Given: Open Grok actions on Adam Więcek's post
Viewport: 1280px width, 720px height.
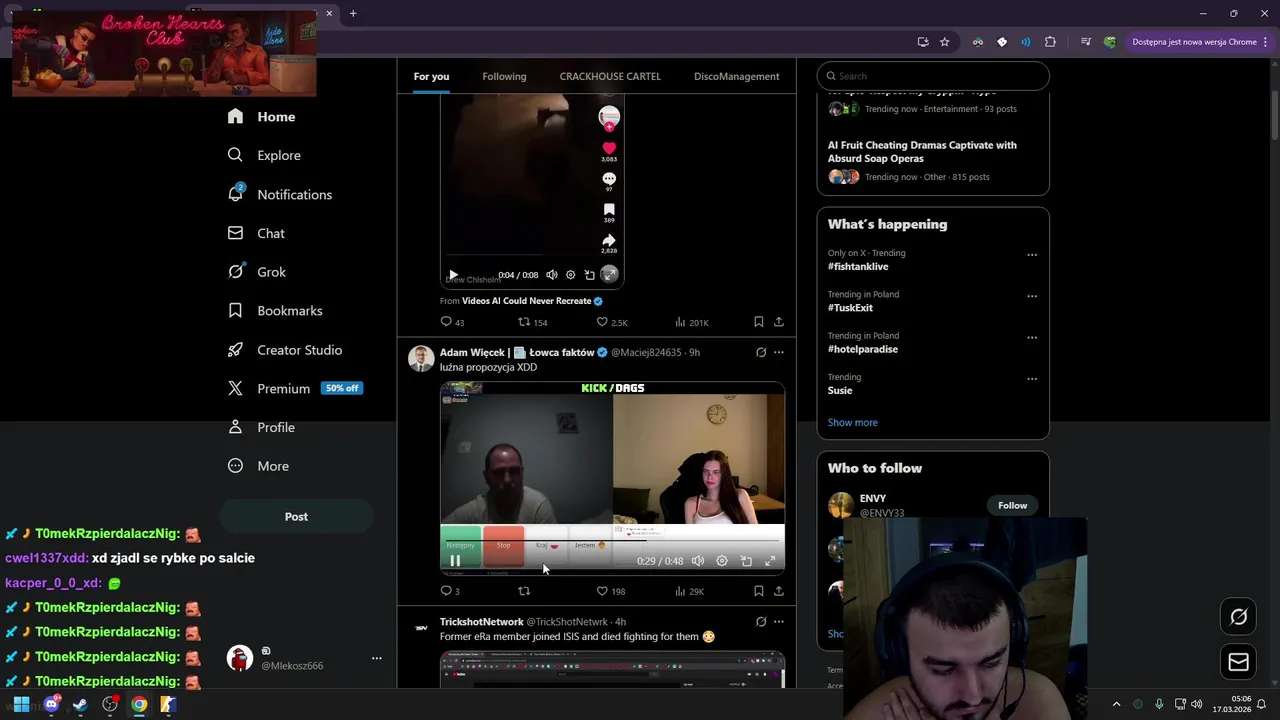Looking at the screenshot, I should 761,352.
